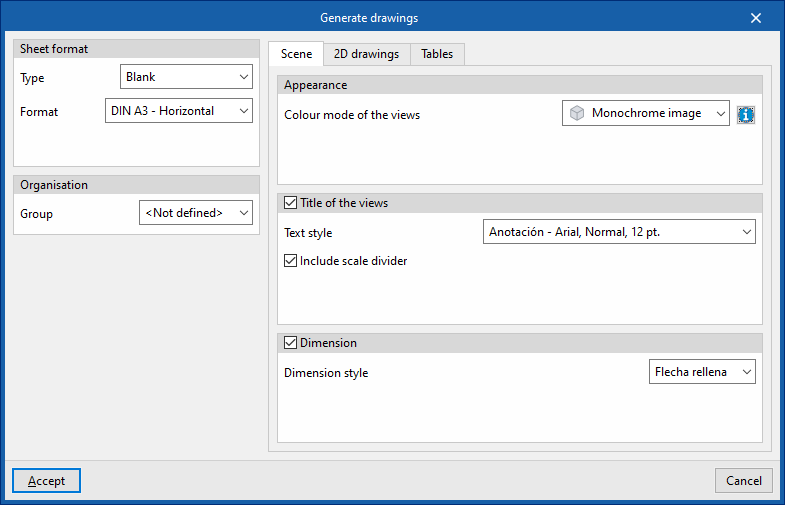The width and height of the screenshot is (785, 505).
Task: Click the cube icon in Monochrome image dropdown
Action: [577, 114]
